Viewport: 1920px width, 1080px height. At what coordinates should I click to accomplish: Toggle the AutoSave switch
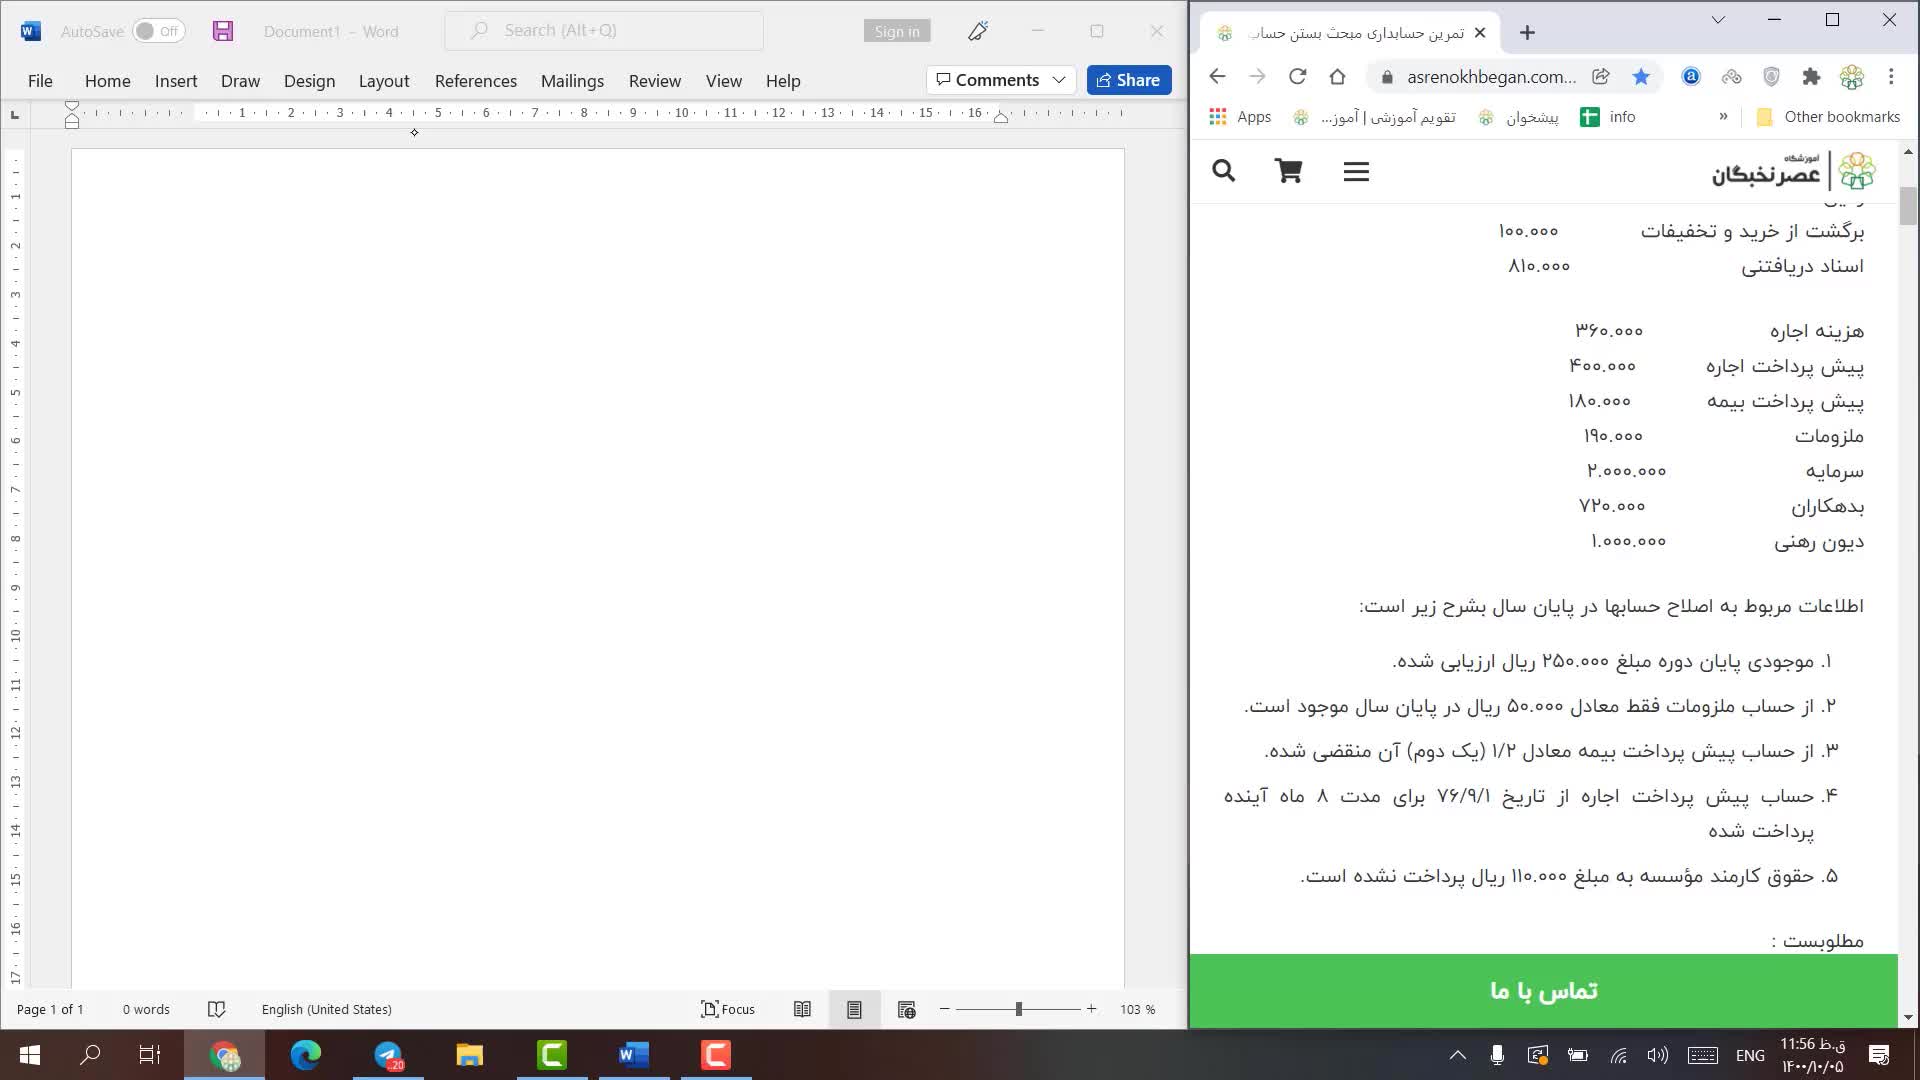click(x=159, y=31)
